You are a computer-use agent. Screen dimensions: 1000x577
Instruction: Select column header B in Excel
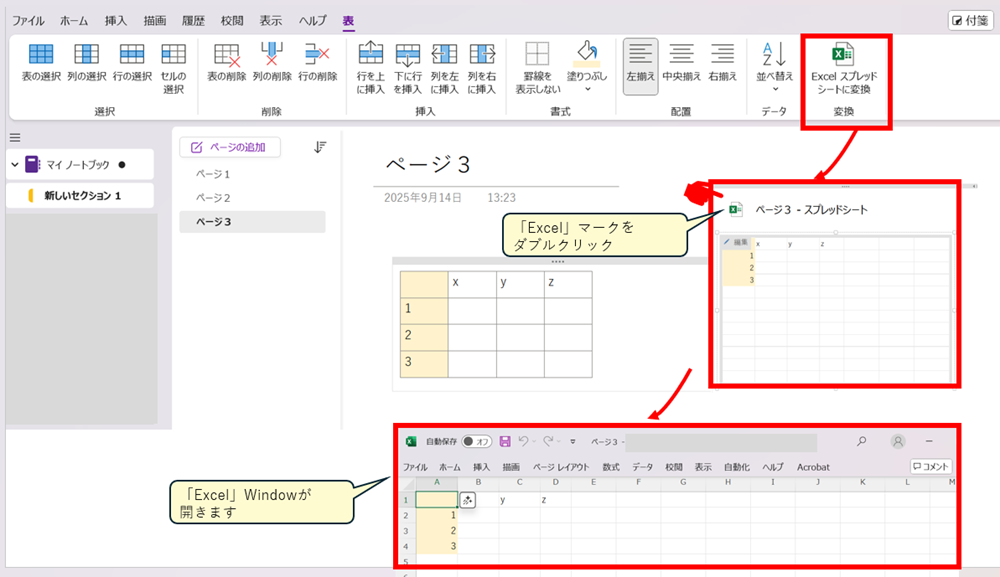tap(478, 483)
